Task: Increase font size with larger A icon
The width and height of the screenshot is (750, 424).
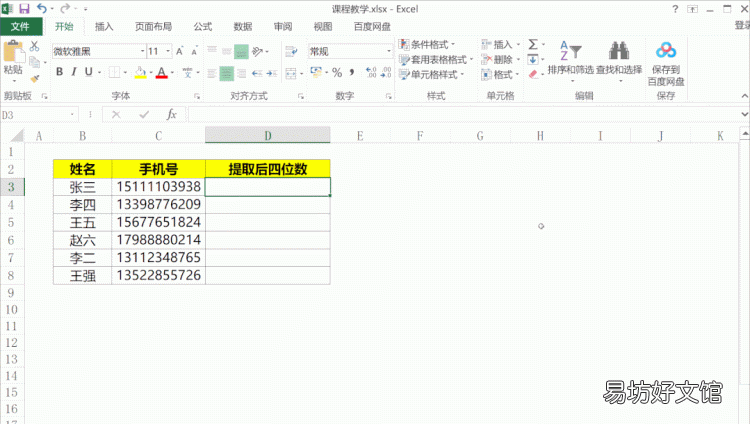Action: click(x=180, y=51)
